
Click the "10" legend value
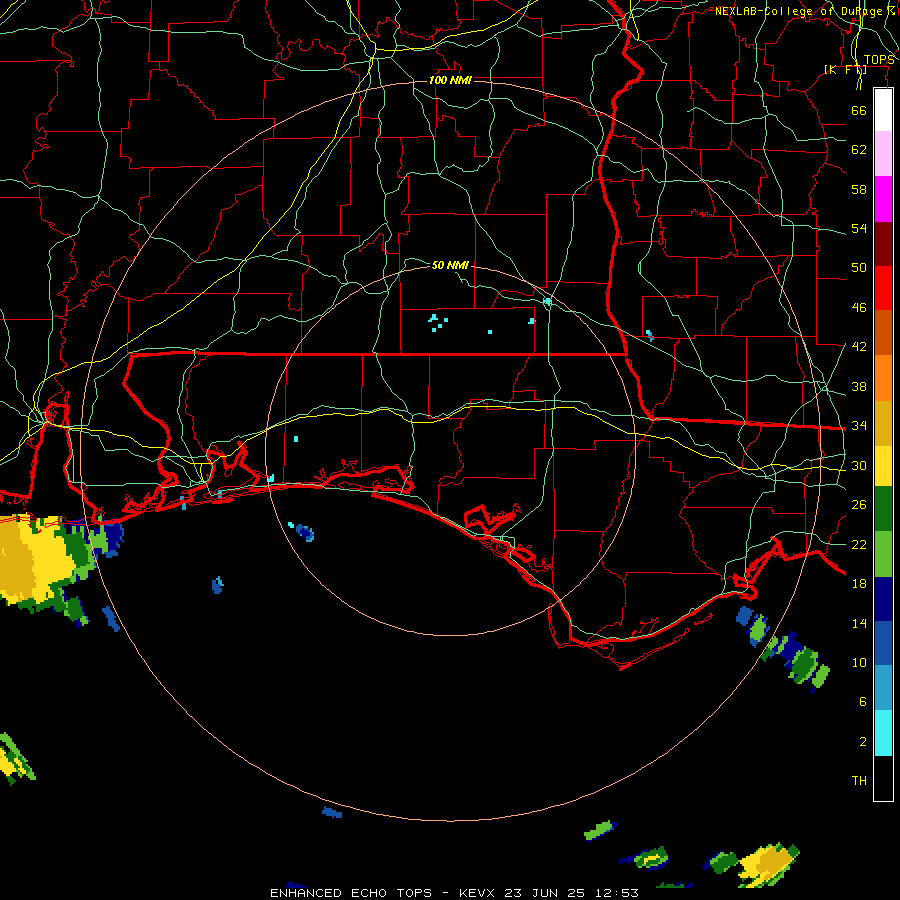coord(859,662)
